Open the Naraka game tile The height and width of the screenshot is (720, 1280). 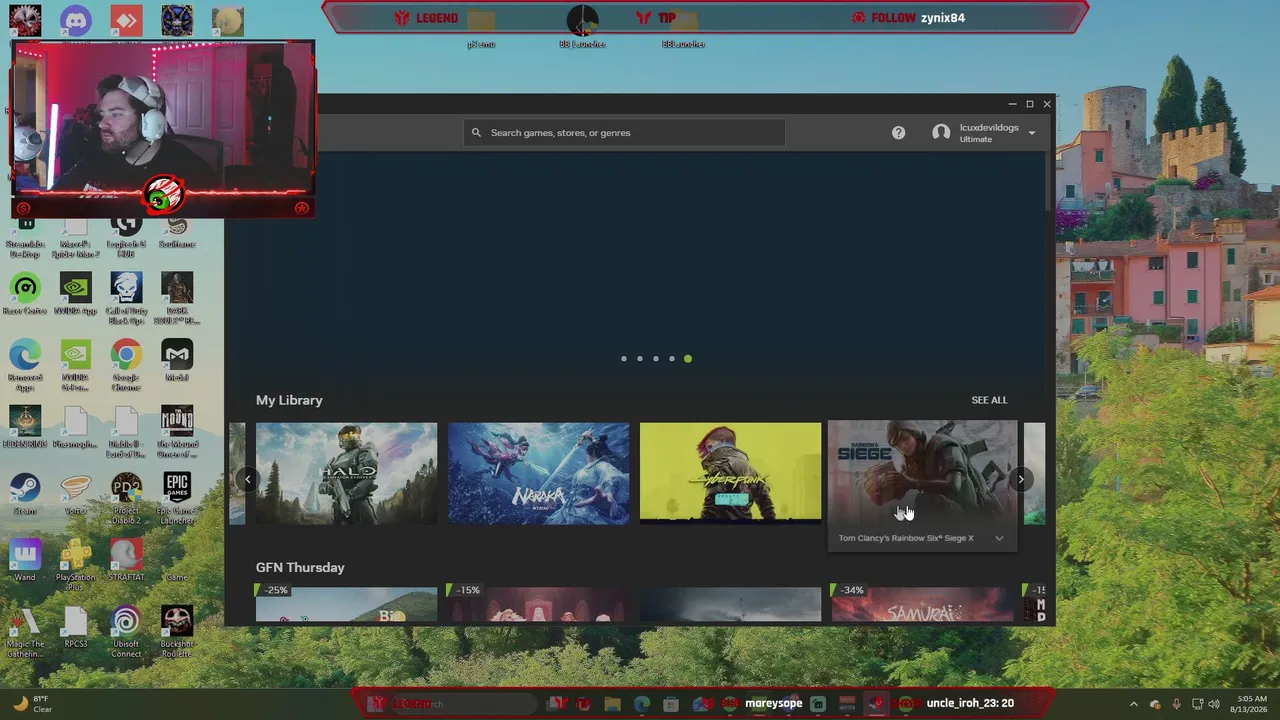[x=538, y=473]
